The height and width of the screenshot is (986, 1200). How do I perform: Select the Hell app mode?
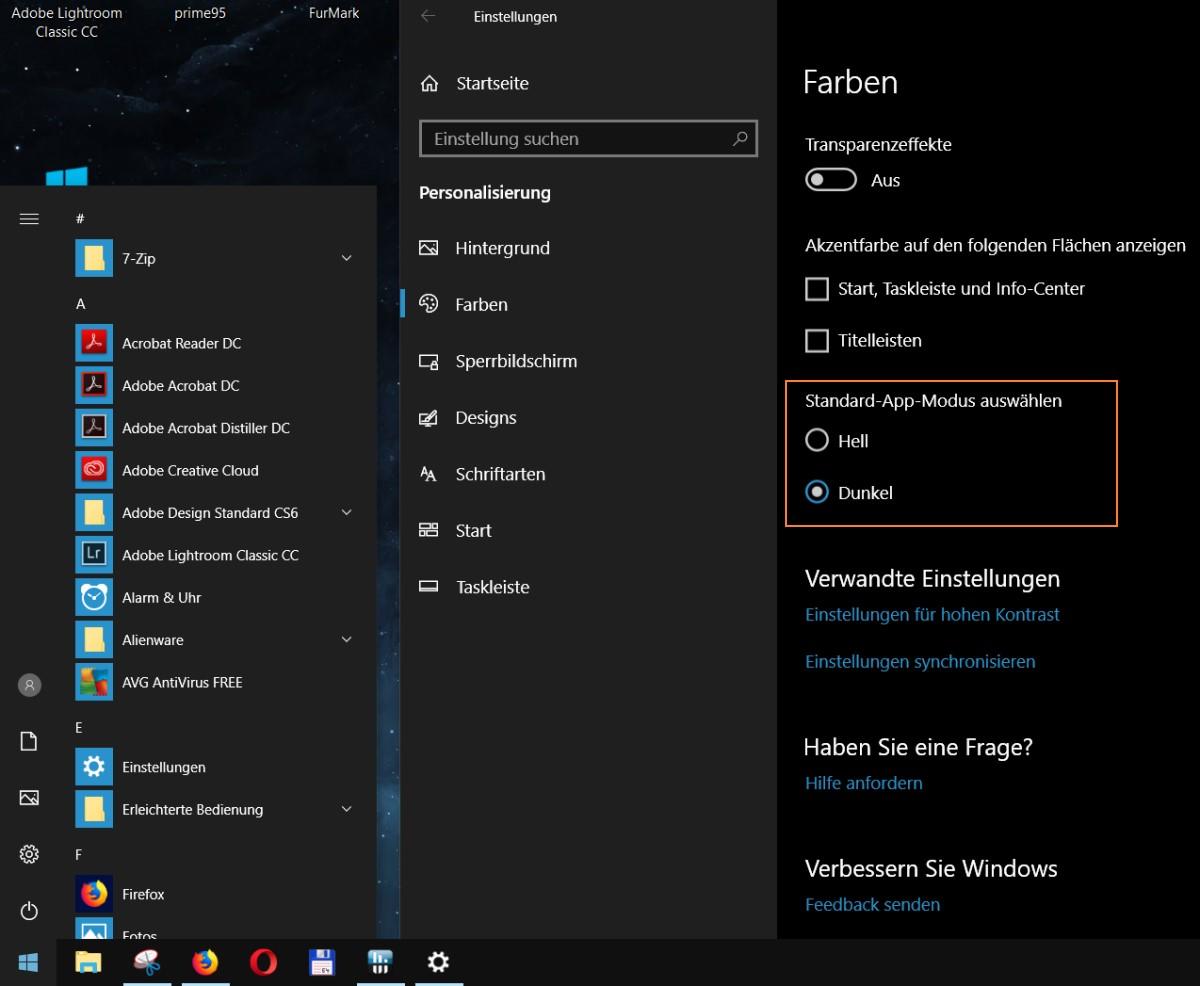coord(817,441)
